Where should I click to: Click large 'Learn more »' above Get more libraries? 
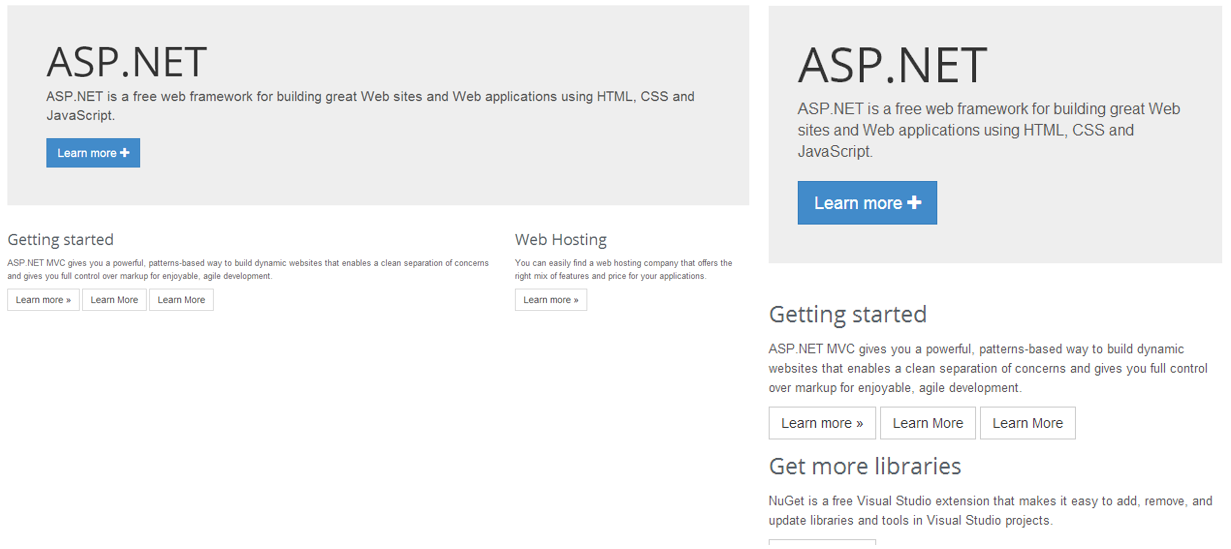click(x=821, y=423)
